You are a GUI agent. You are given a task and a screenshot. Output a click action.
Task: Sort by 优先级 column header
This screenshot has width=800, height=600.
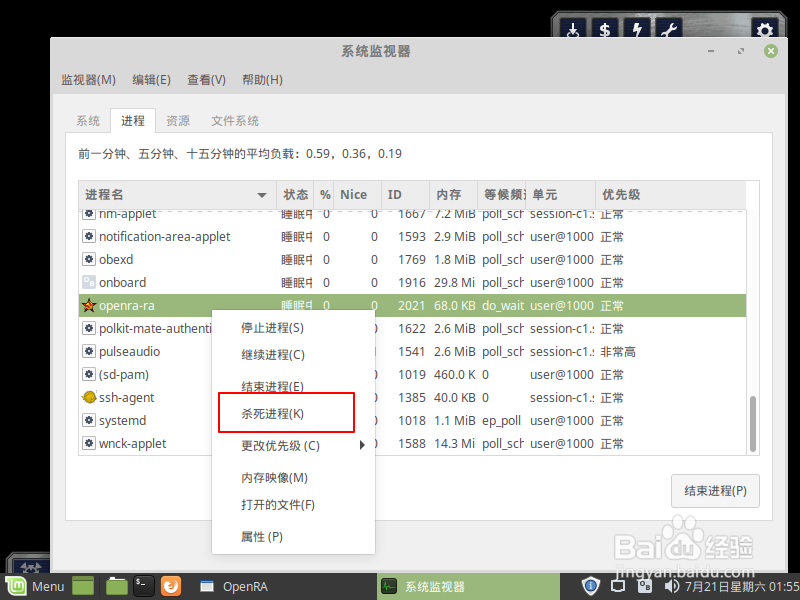670,194
